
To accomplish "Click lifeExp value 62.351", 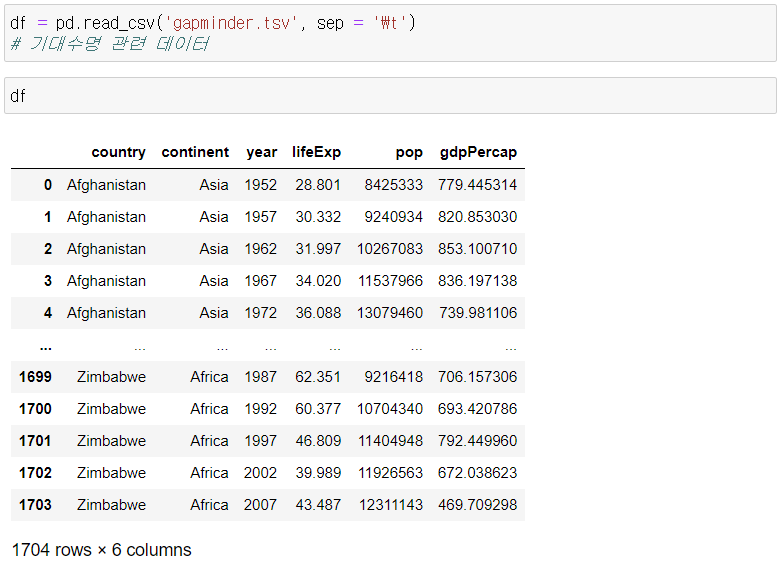I will coord(318,377).
